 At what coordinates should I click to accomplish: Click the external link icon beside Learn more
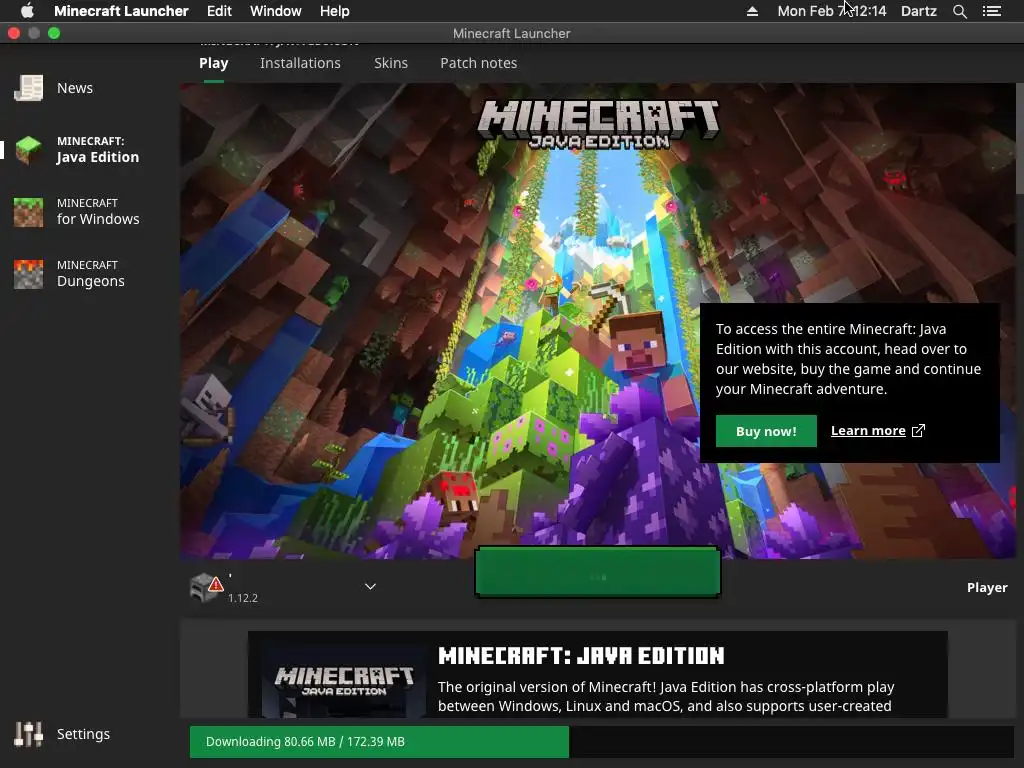[918, 431]
